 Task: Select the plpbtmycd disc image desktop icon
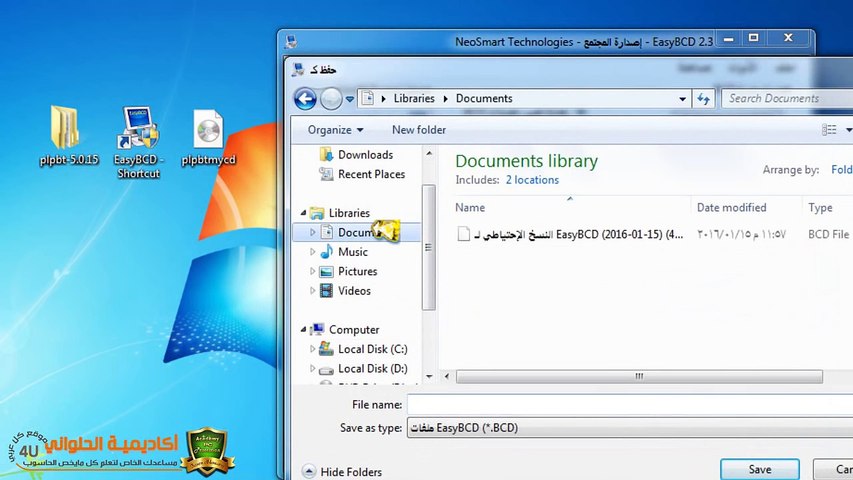click(208, 137)
